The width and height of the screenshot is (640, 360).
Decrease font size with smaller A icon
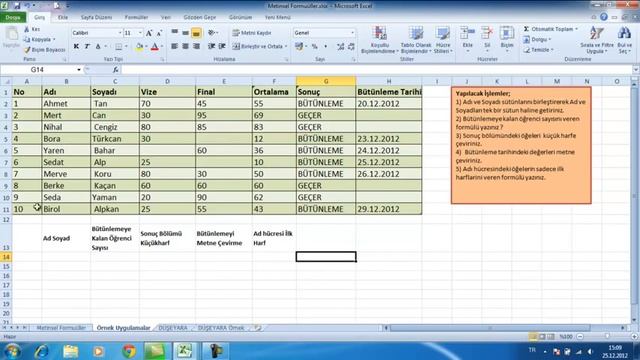pos(159,33)
